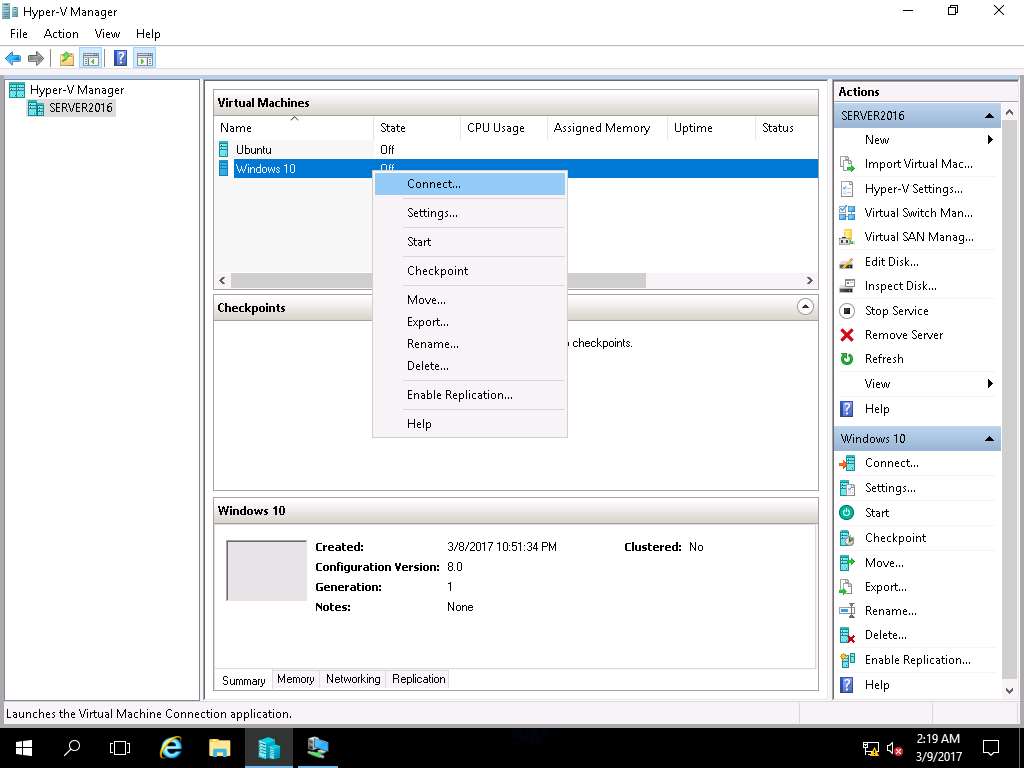
Task: Click the Connect icon under Windows 10 actions
Action: (x=847, y=463)
